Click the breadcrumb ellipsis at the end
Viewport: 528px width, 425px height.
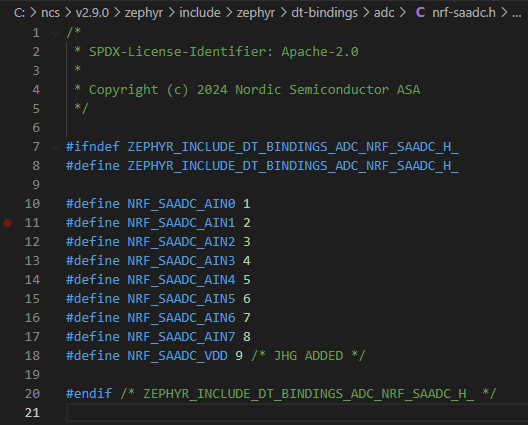click(x=517, y=13)
